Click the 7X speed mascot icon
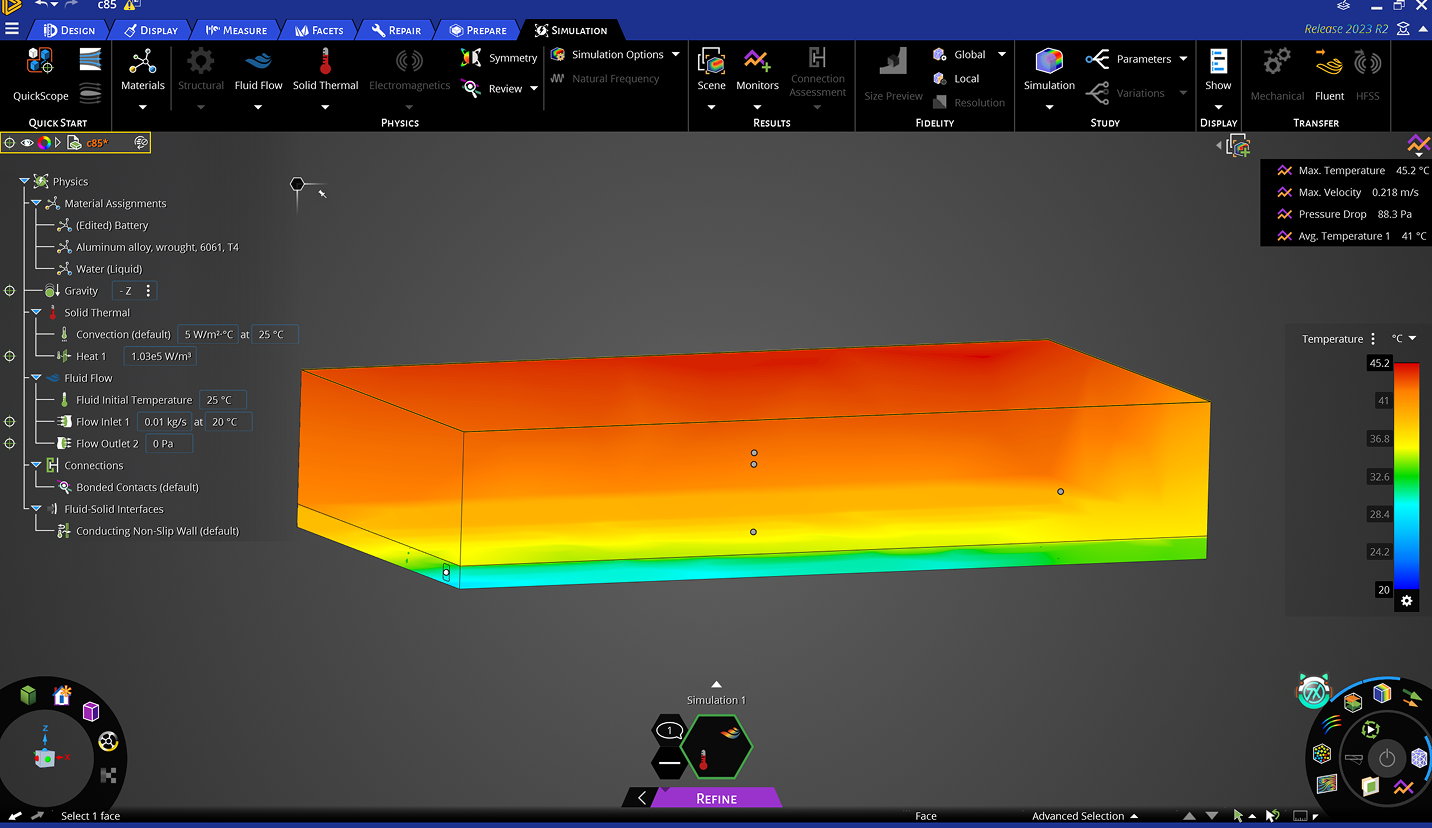Screen dimensions: 1432x828 1313,691
